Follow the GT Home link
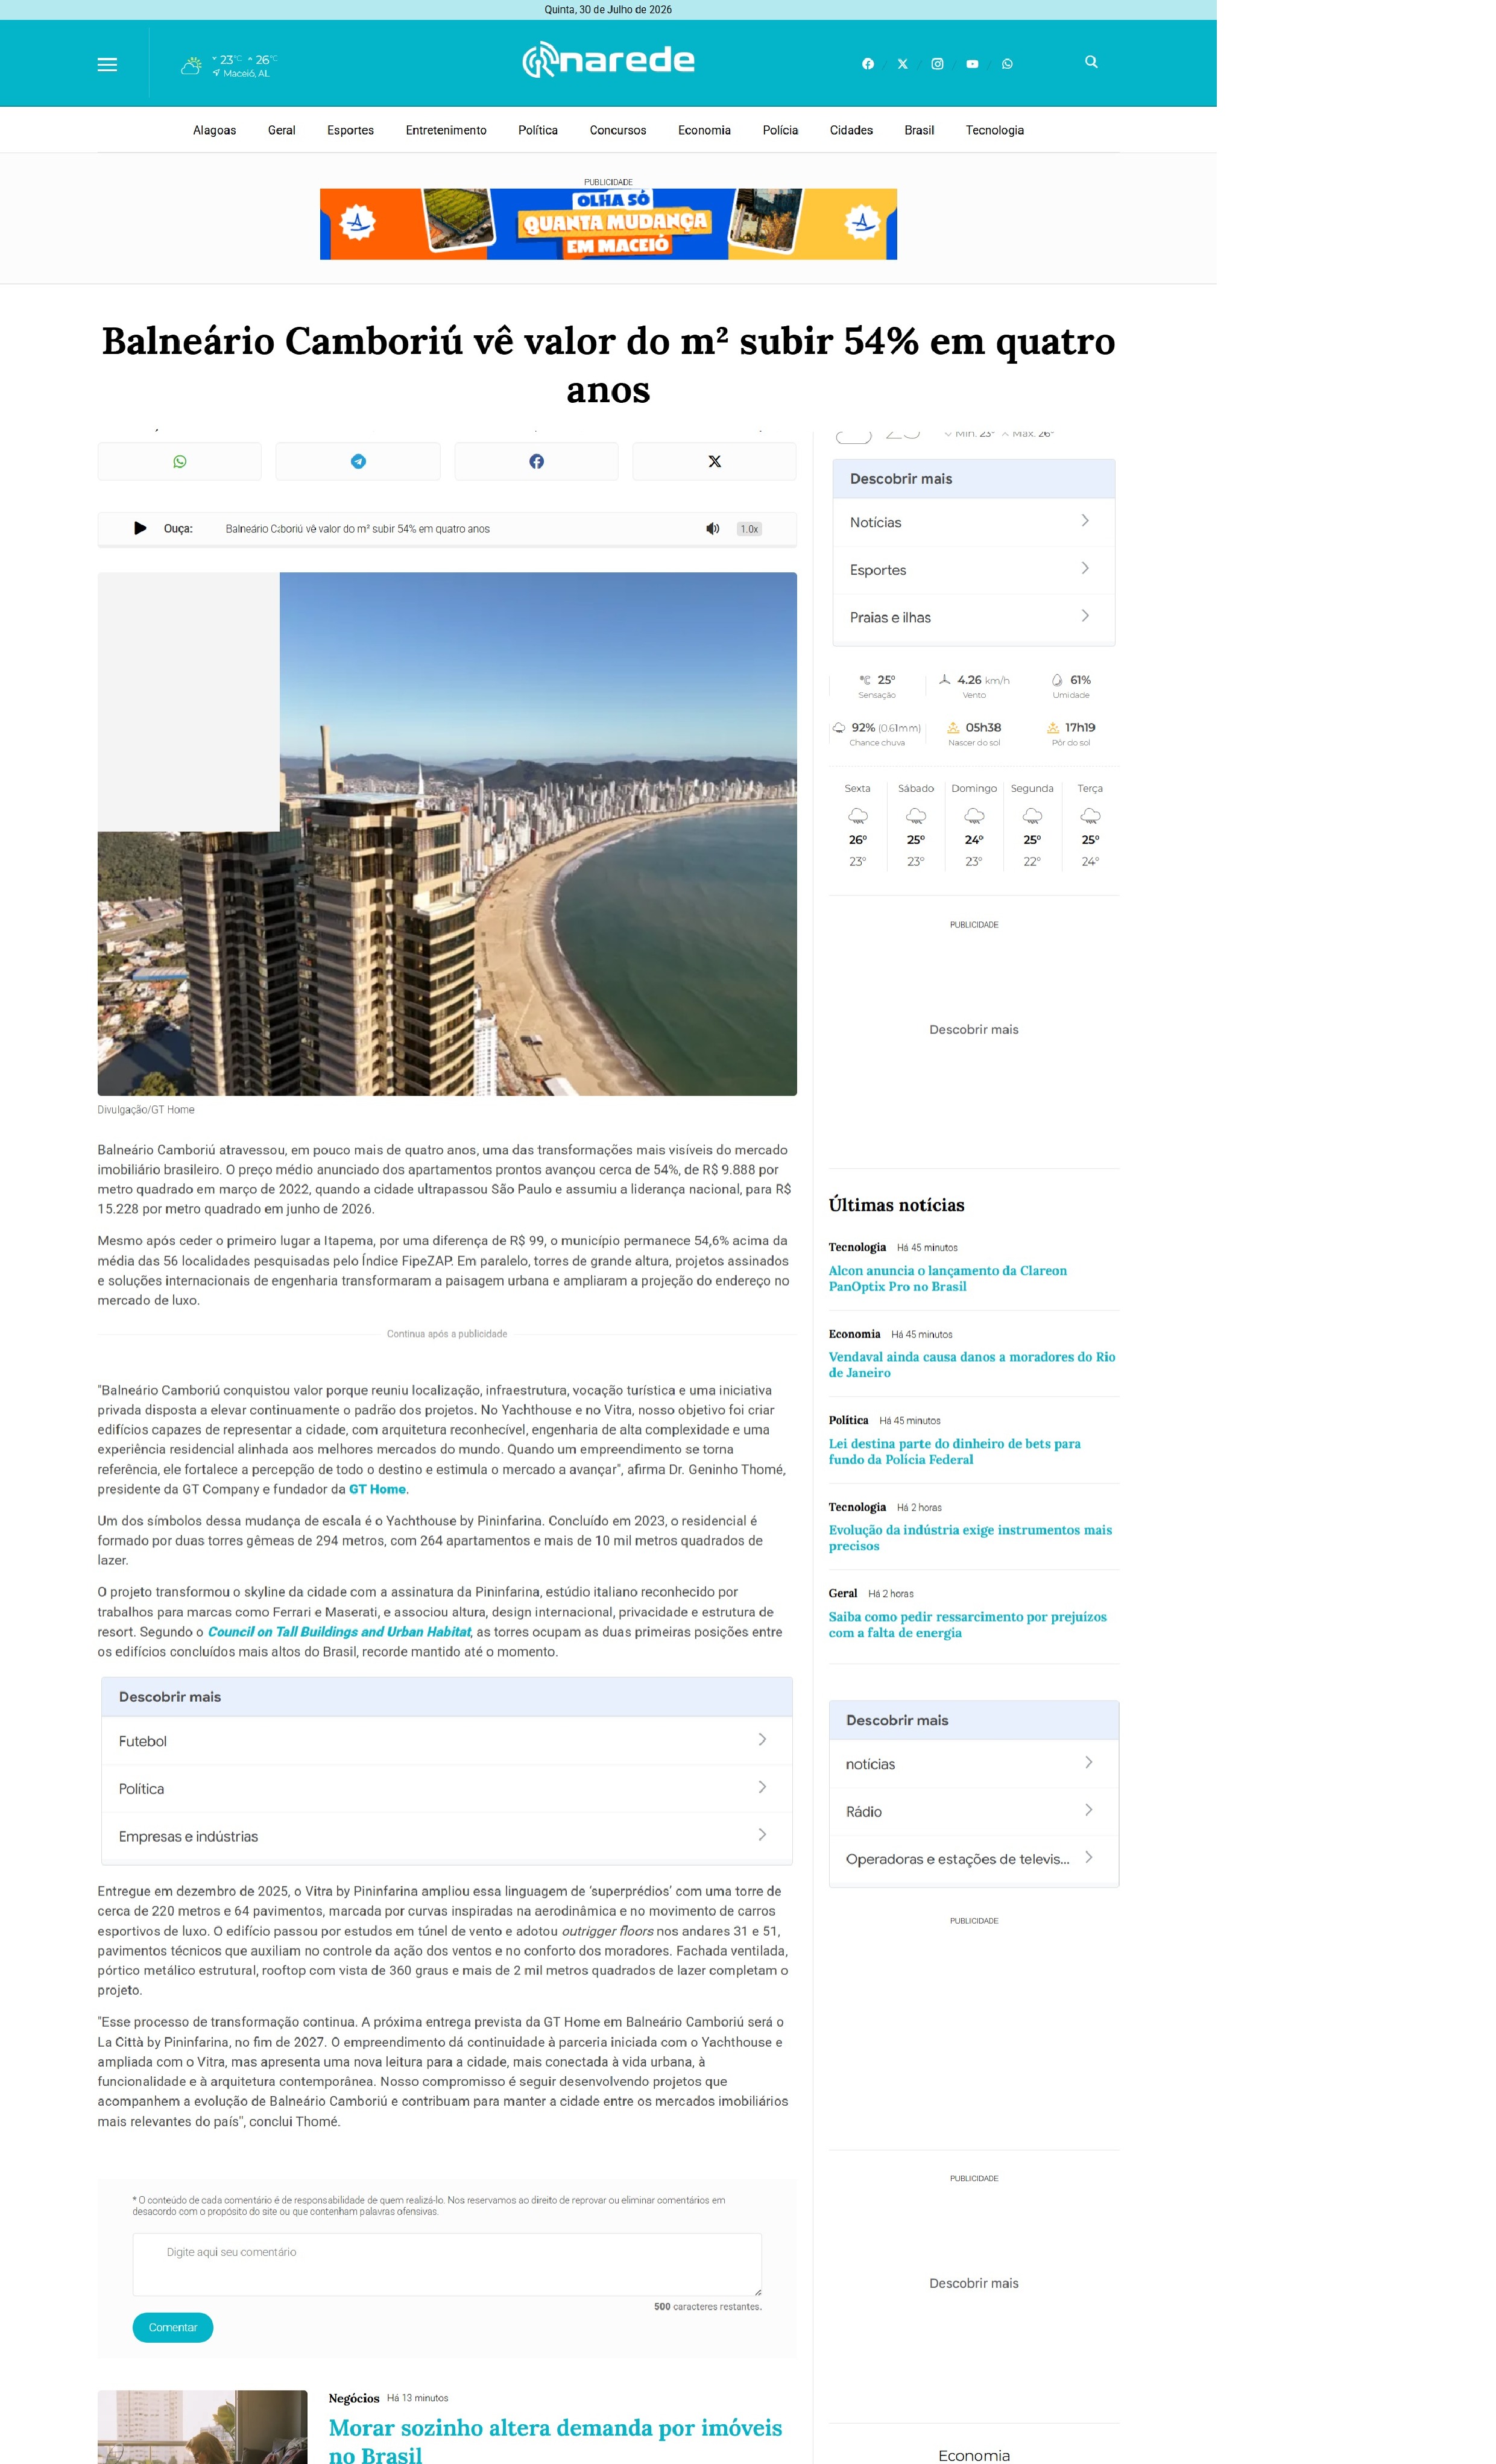The height and width of the screenshot is (2464, 1496). [x=377, y=1489]
